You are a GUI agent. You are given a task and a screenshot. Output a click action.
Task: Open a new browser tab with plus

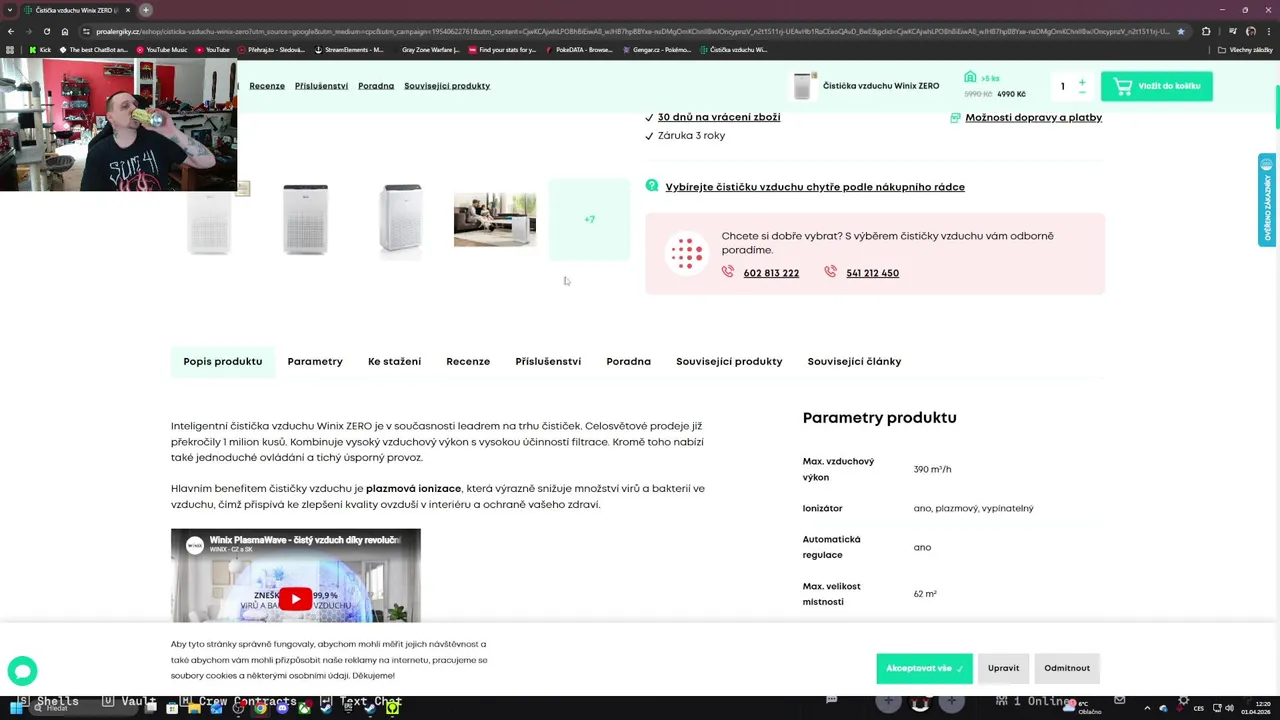pyautogui.click(x=145, y=10)
